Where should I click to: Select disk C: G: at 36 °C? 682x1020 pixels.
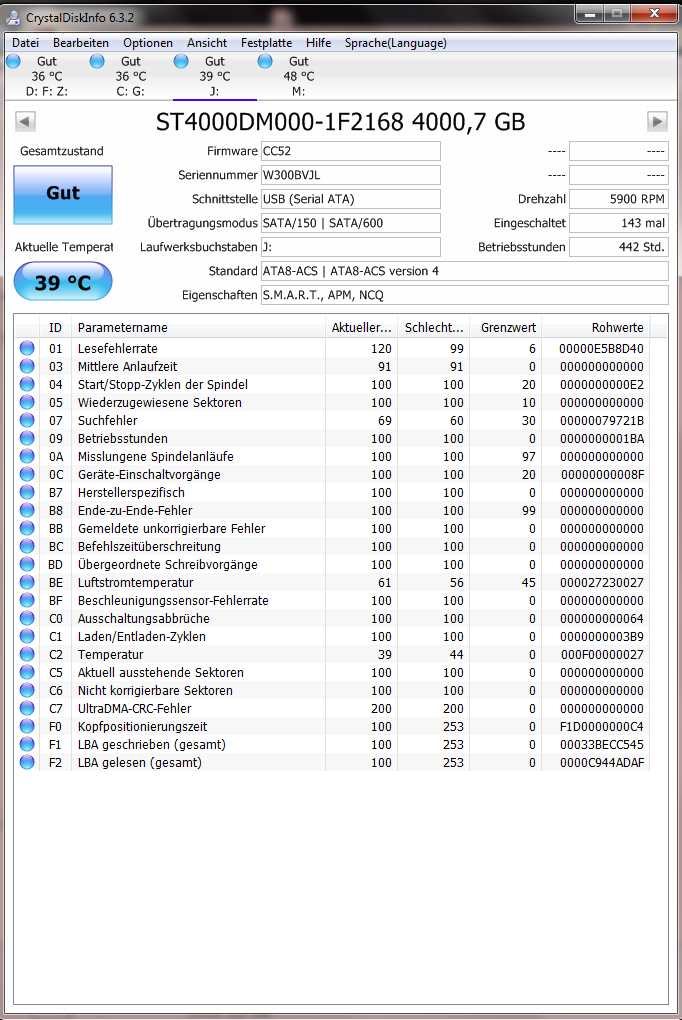(131, 76)
